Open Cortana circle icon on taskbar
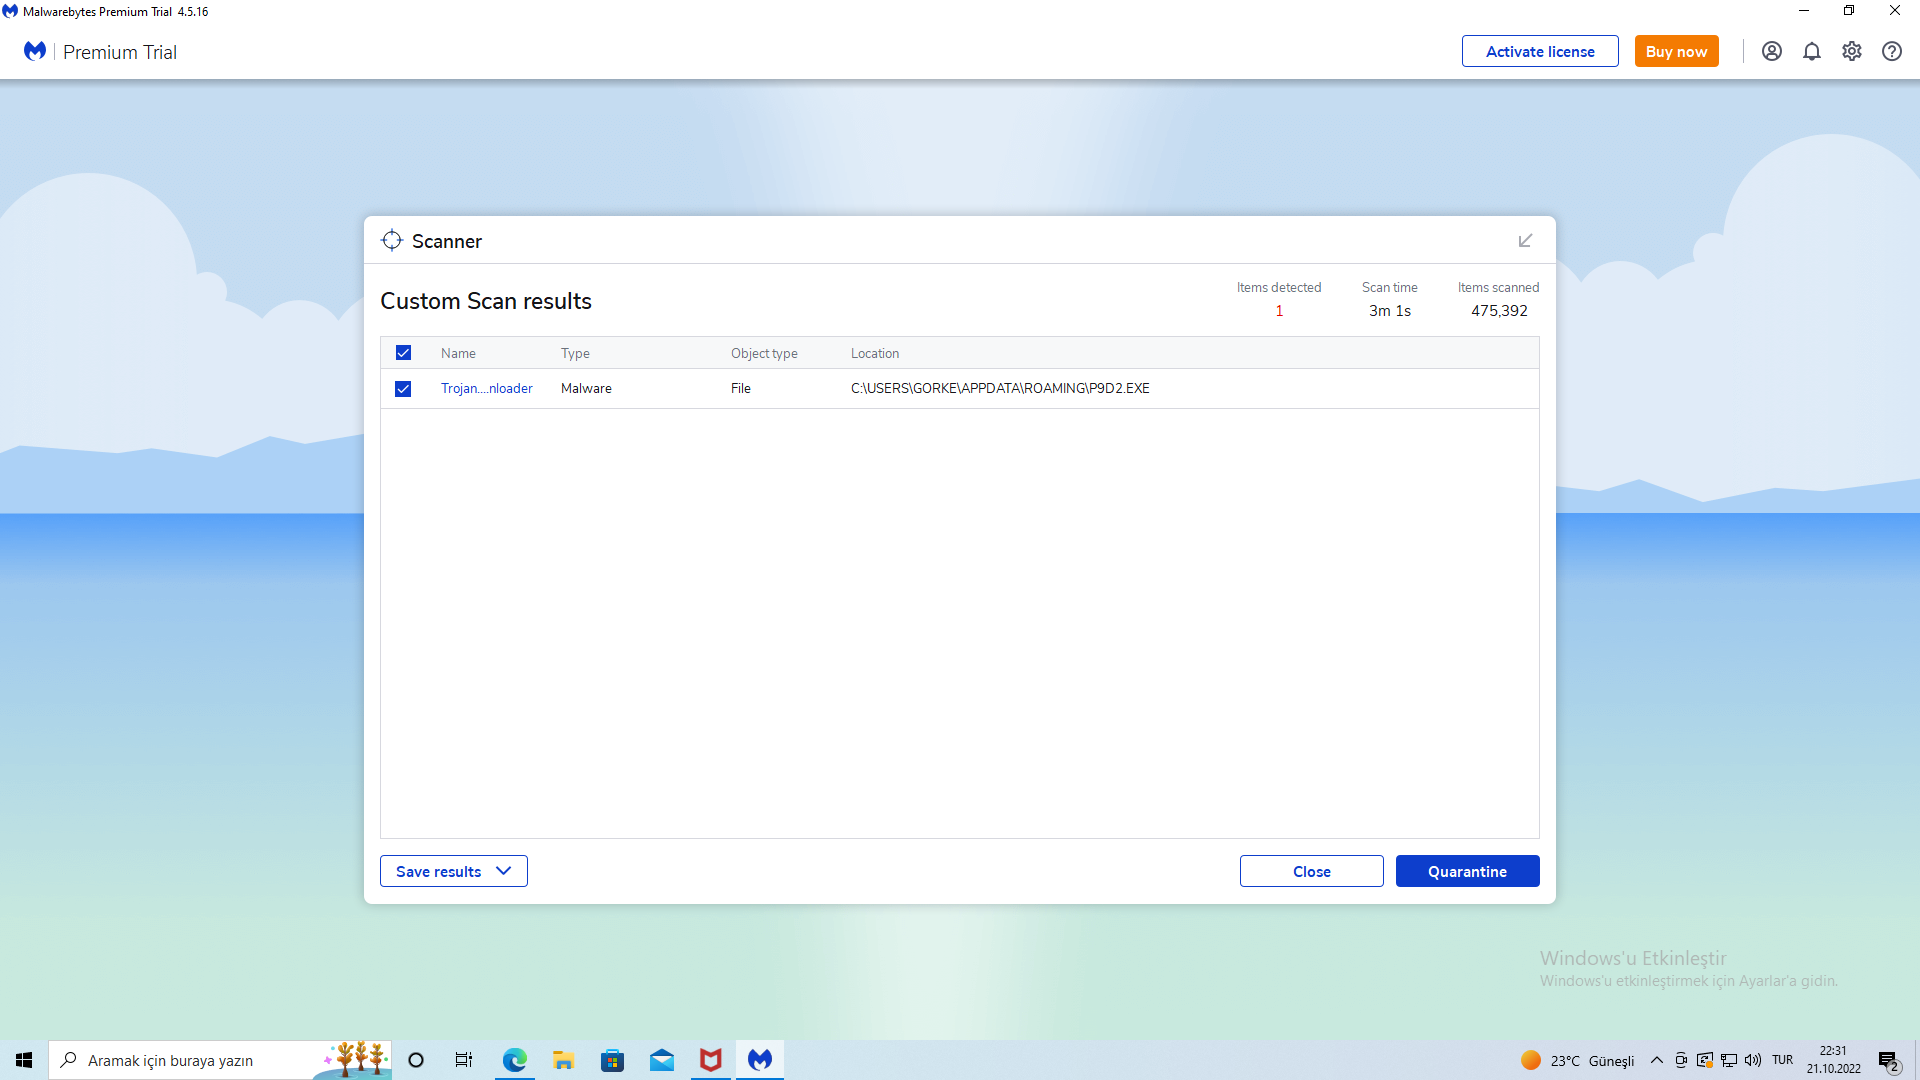The image size is (1920, 1080). pyautogui.click(x=416, y=1060)
